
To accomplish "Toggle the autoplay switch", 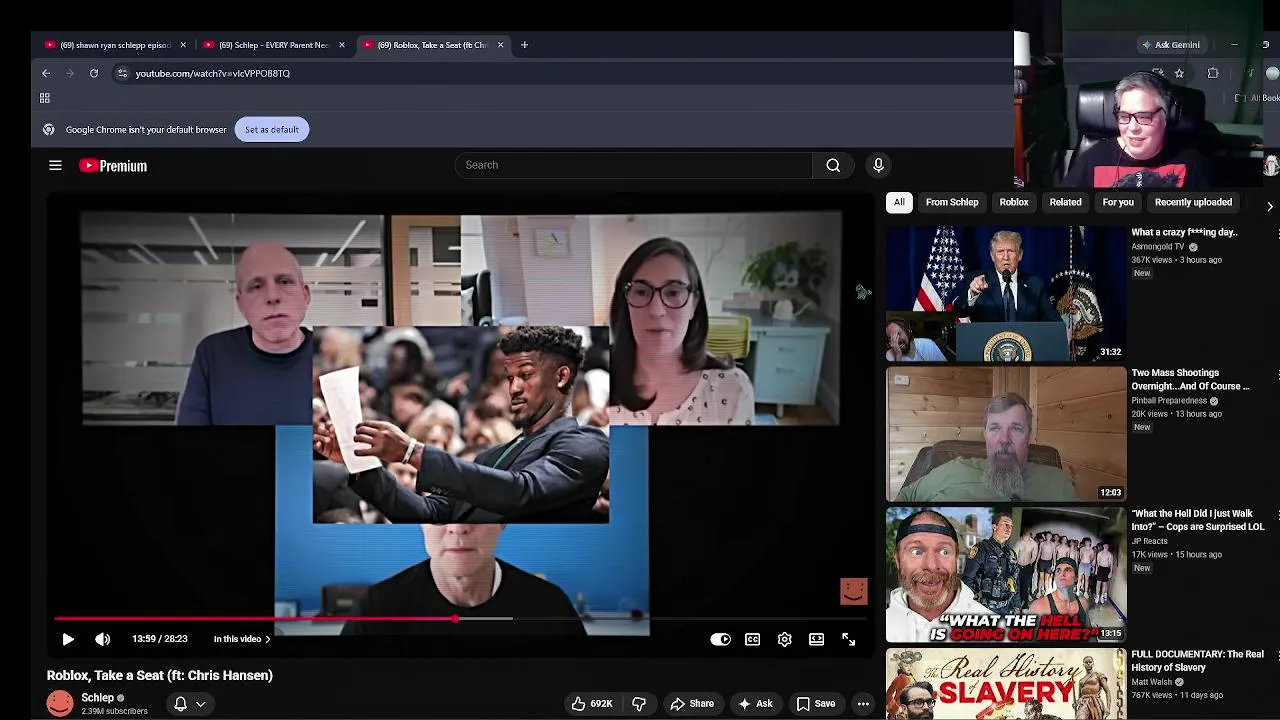I will [720, 639].
